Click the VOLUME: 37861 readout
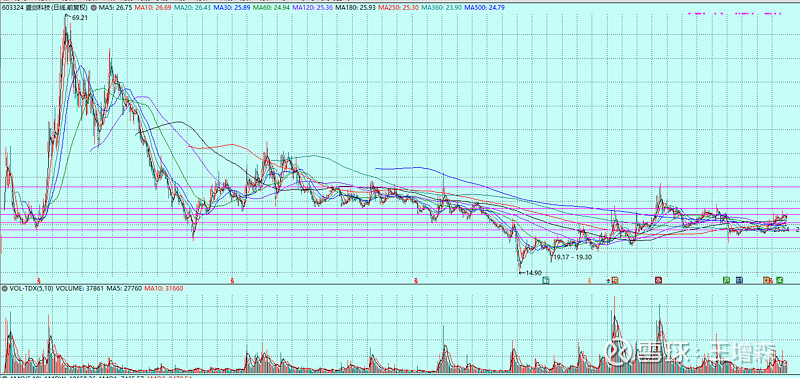This screenshot has height=378, width=800. click(x=81, y=289)
